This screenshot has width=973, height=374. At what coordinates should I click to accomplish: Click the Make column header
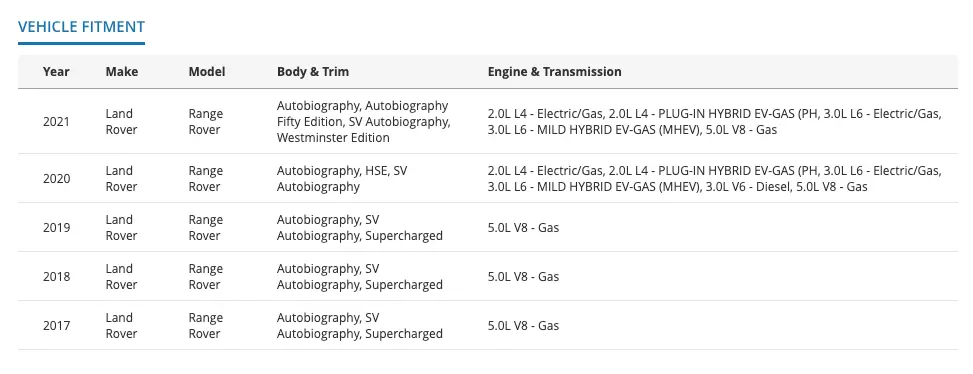pyautogui.click(x=122, y=72)
